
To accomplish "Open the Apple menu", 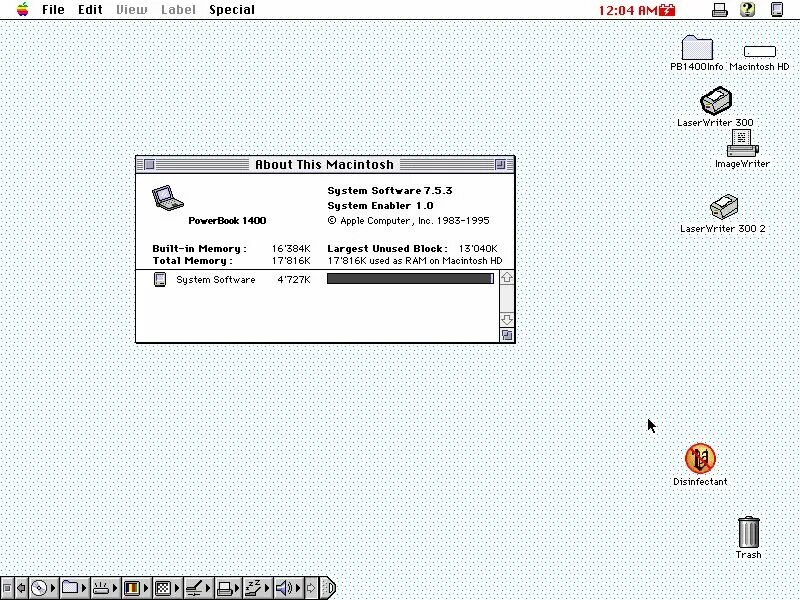I will click(22, 9).
